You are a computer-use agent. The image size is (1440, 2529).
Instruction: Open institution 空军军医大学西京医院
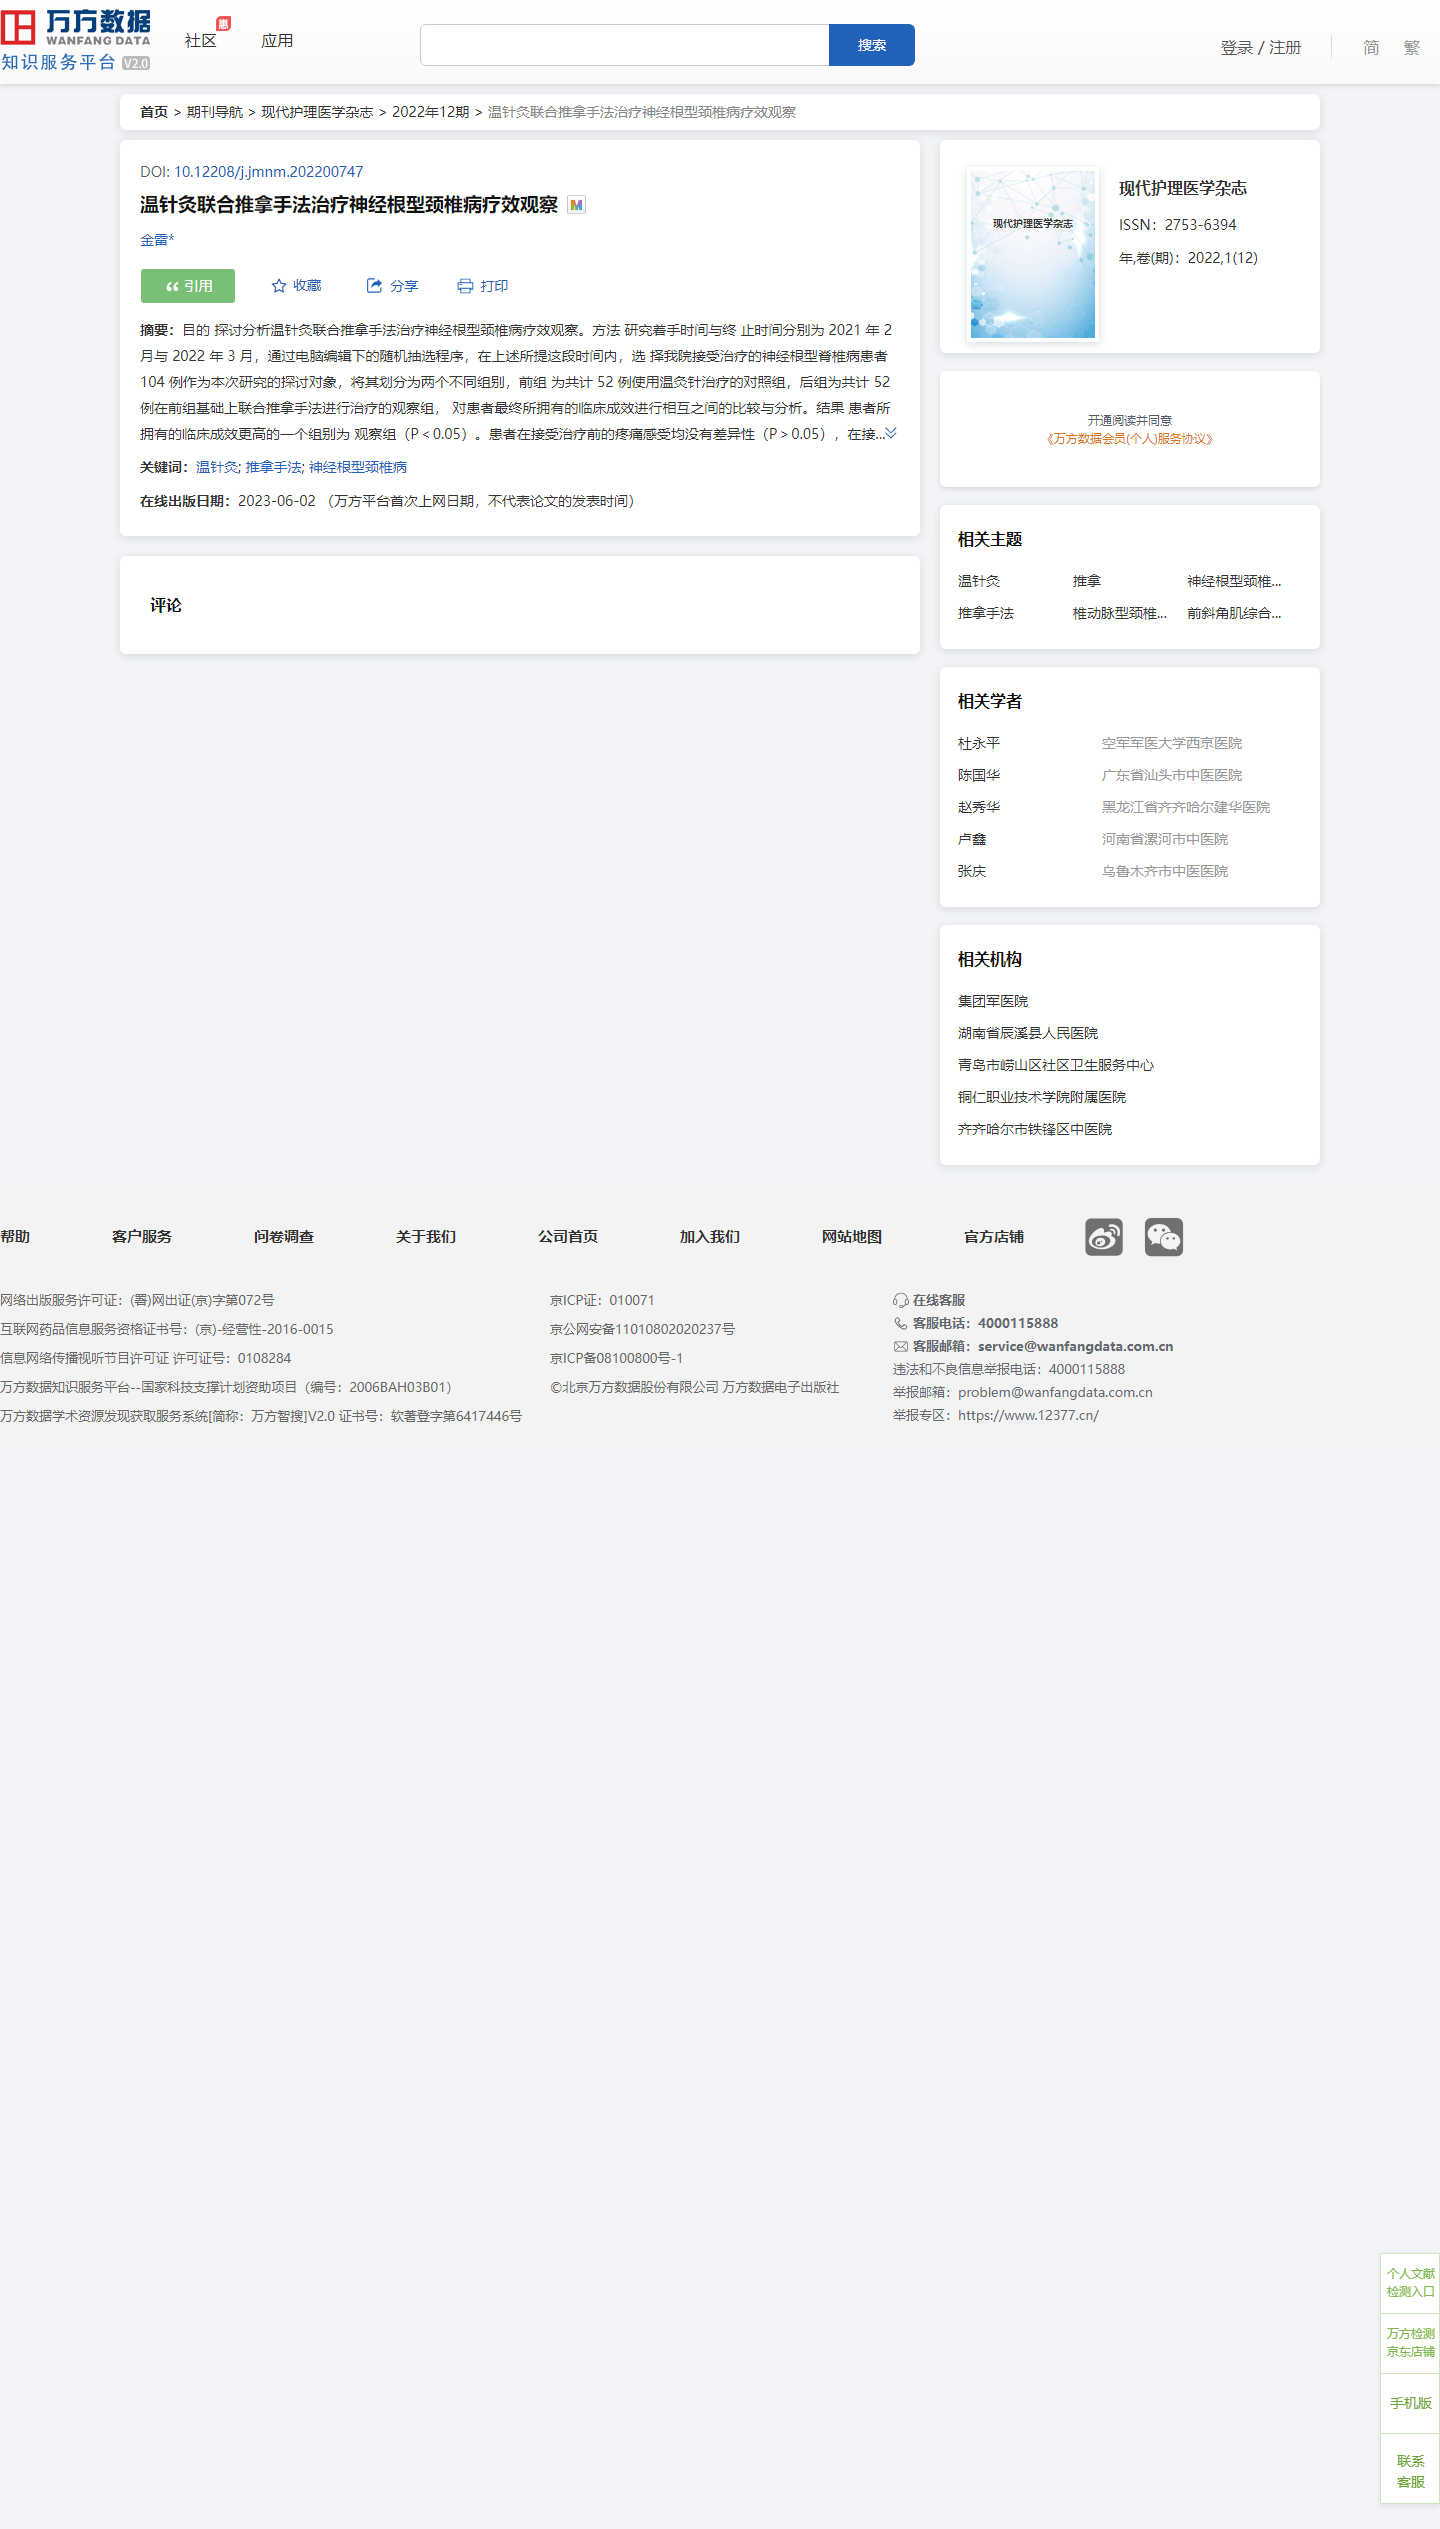(1172, 743)
